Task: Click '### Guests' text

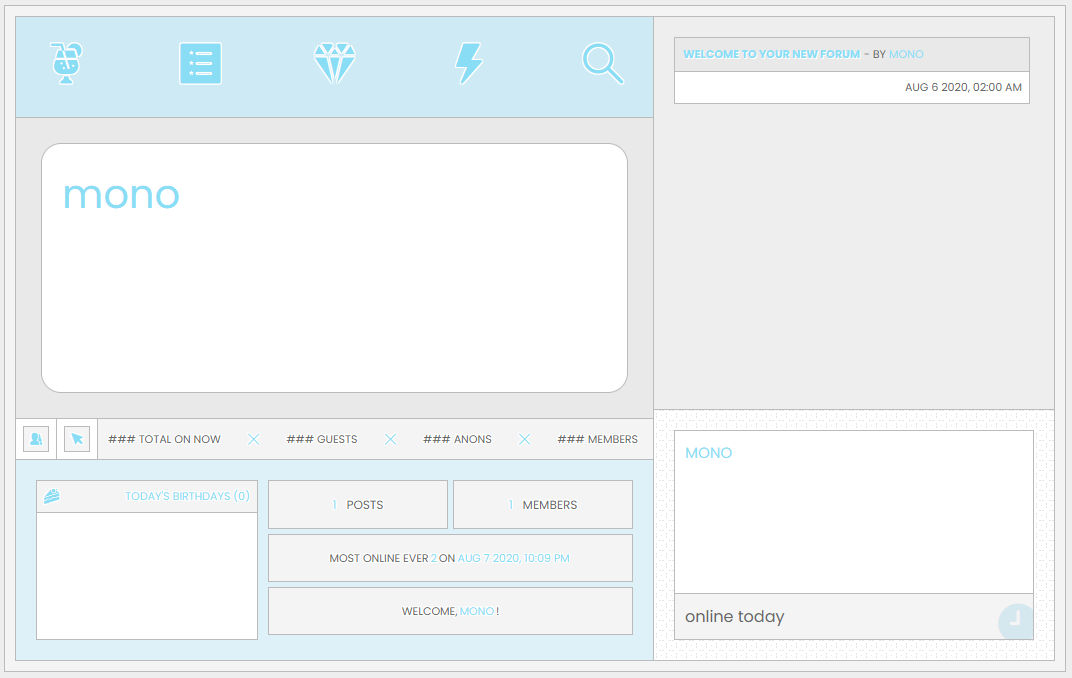Action: pos(322,439)
